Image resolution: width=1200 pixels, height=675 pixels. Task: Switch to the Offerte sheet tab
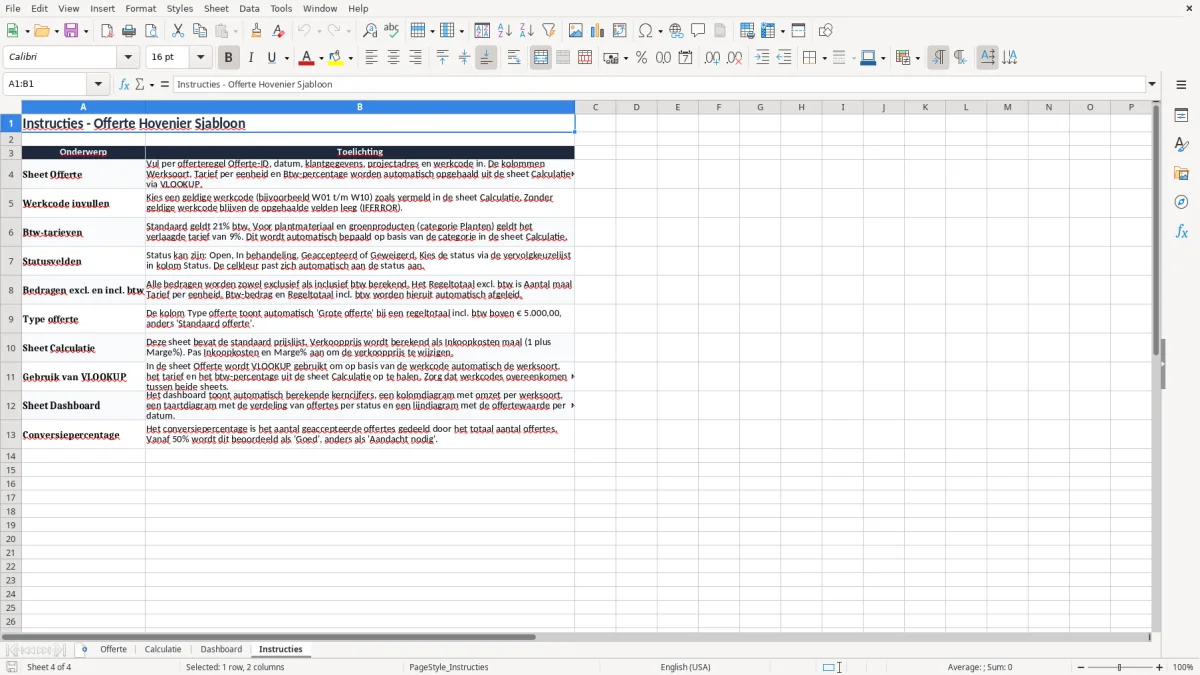coord(114,650)
